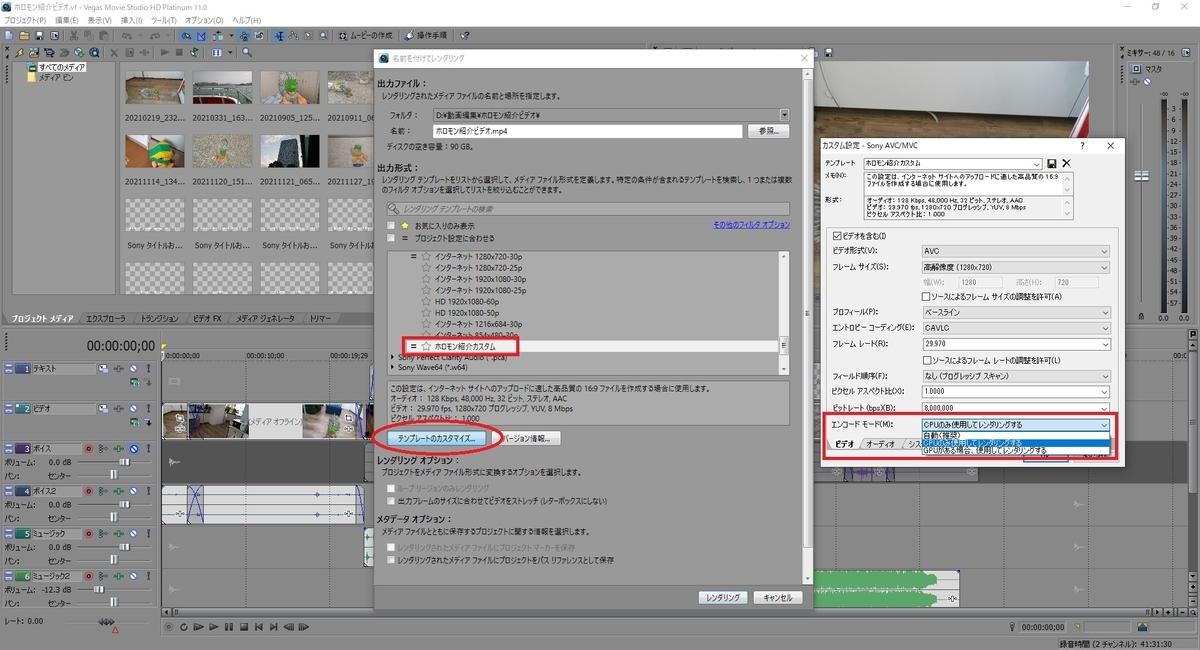This screenshot has height=650, width=1200.
Task: Adjust the ミュージック2 track volume slider
Action: click(x=98, y=590)
